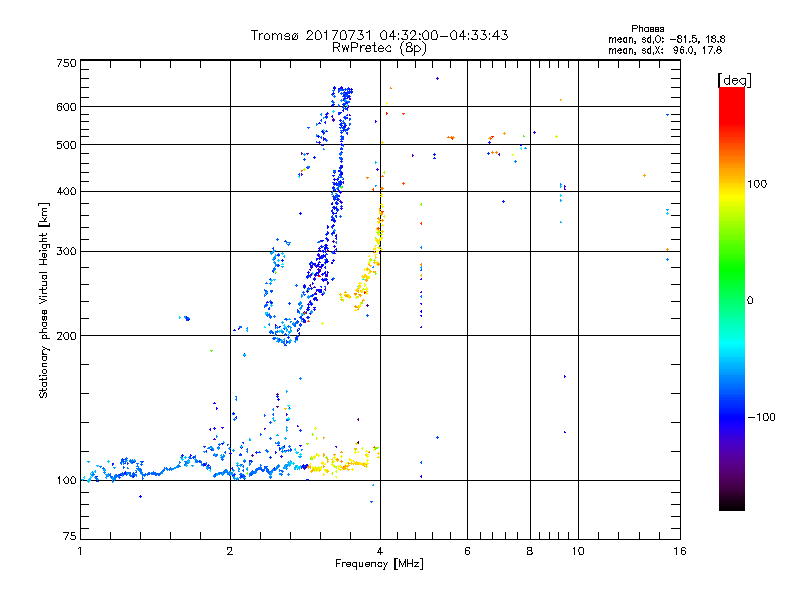Click the 'RwPretec (8p)' subtitle
Screen dimensions: 800x600
(x=379, y=48)
